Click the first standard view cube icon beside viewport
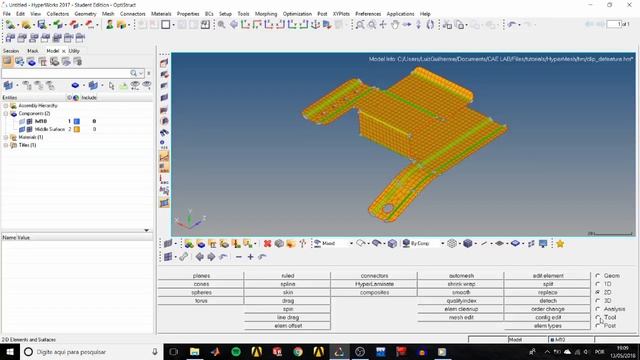 (x=164, y=63)
